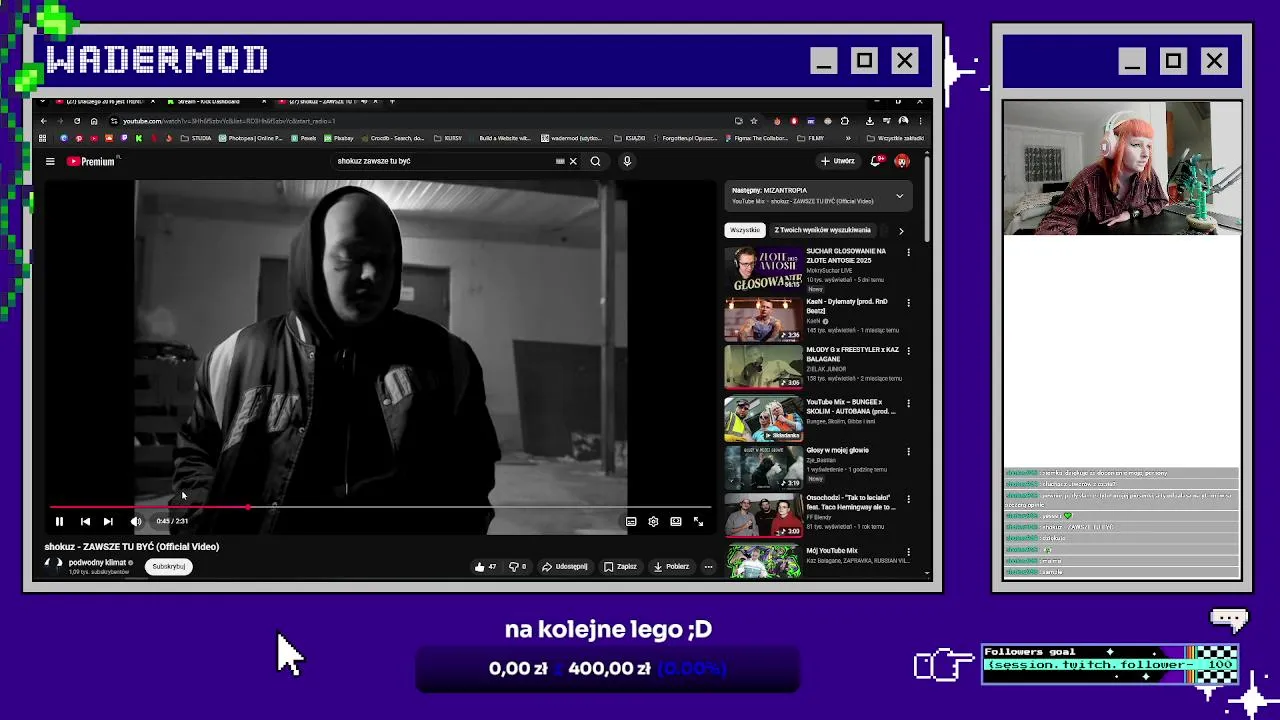
Task: Open the KSIĄŻKI bookmarks folder
Action: pyautogui.click(x=629, y=138)
